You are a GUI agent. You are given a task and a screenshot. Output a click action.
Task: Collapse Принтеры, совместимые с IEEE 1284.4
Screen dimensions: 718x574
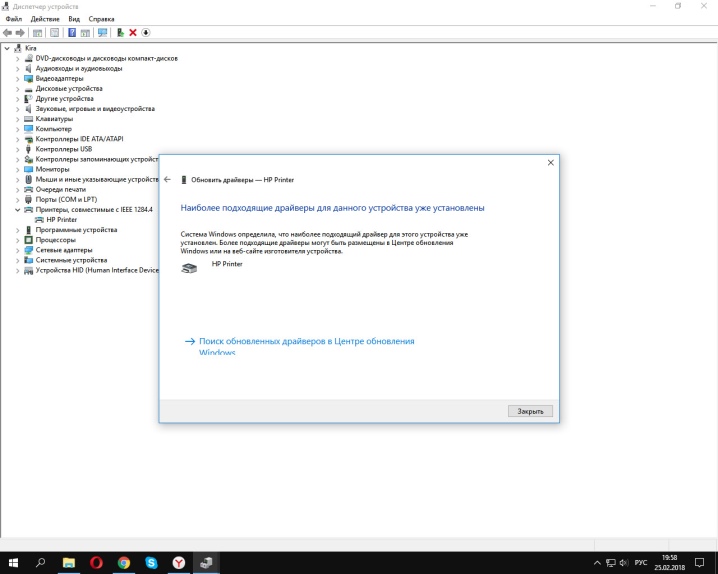pos(17,210)
